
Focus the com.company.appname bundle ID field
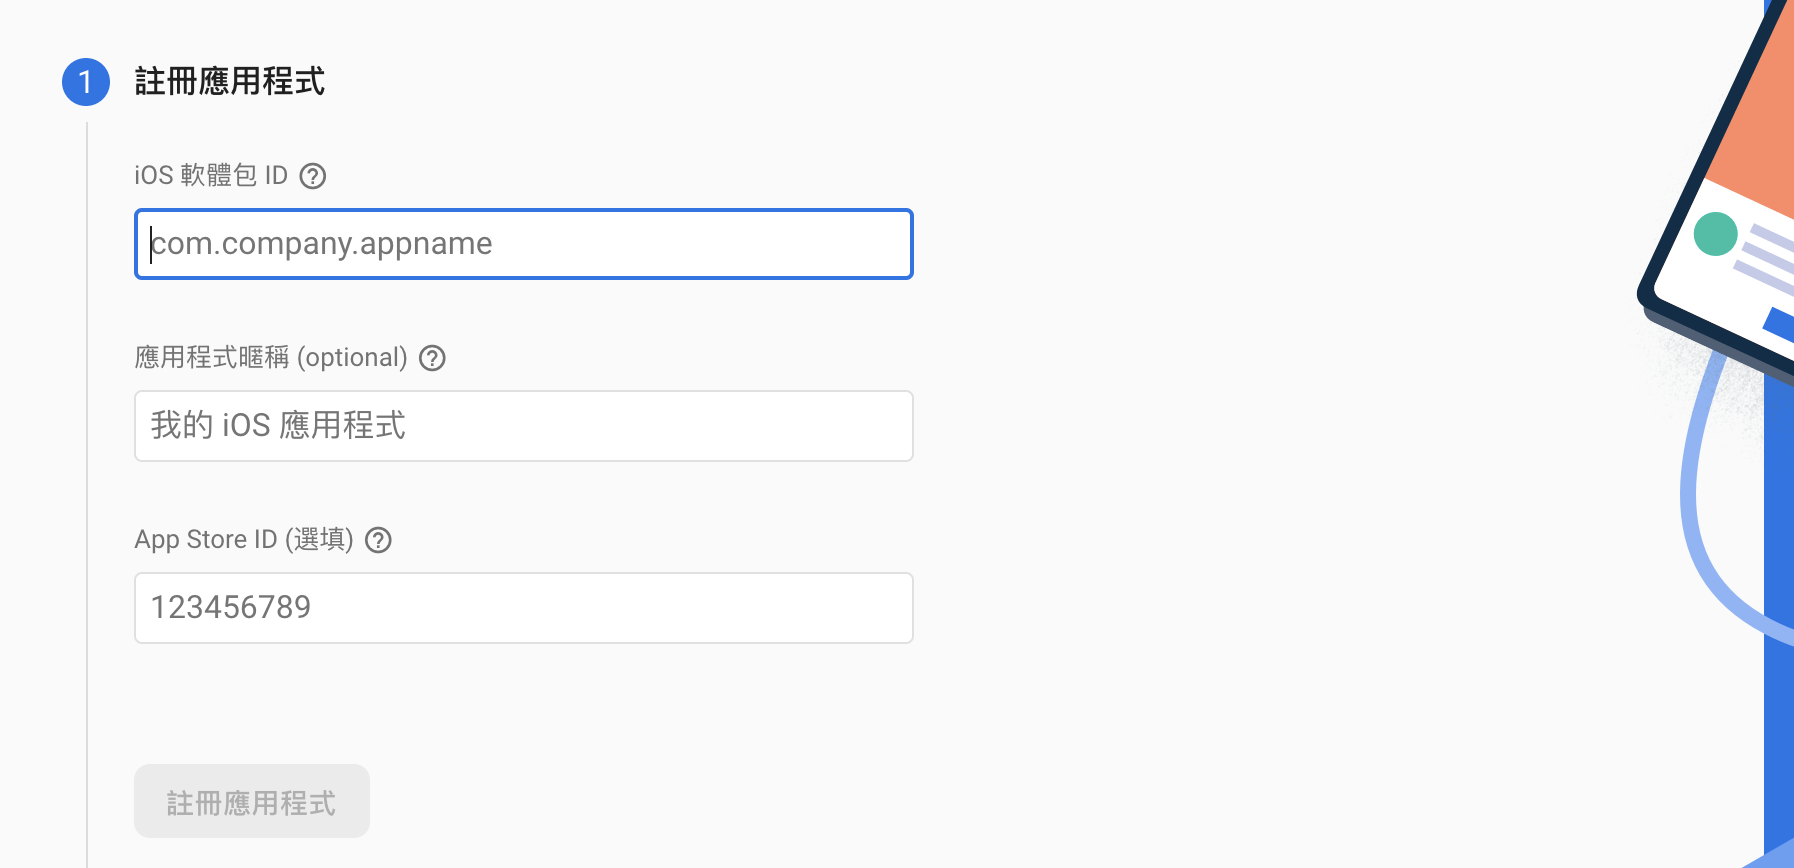[523, 244]
